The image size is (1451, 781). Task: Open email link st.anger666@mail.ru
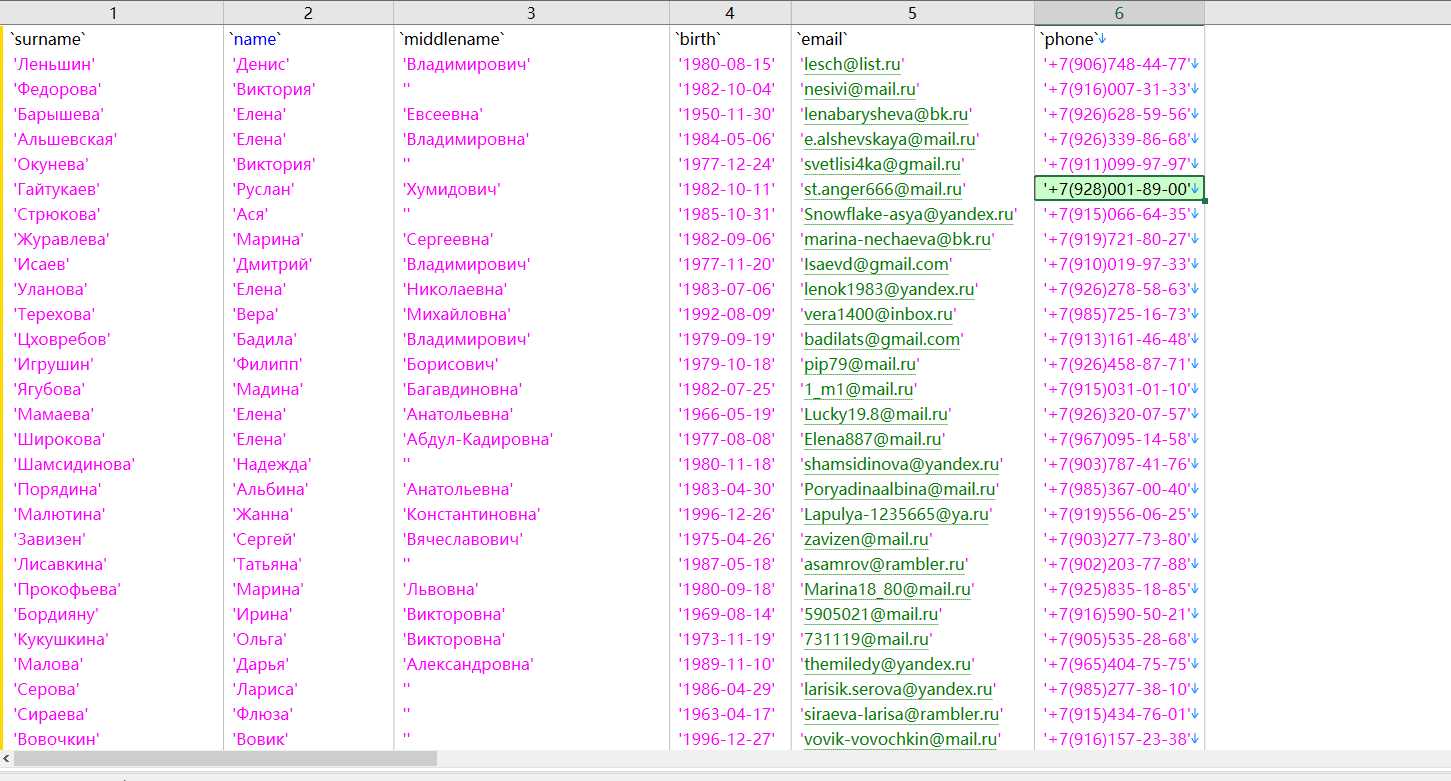pyautogui.click(x=884, y=189)
